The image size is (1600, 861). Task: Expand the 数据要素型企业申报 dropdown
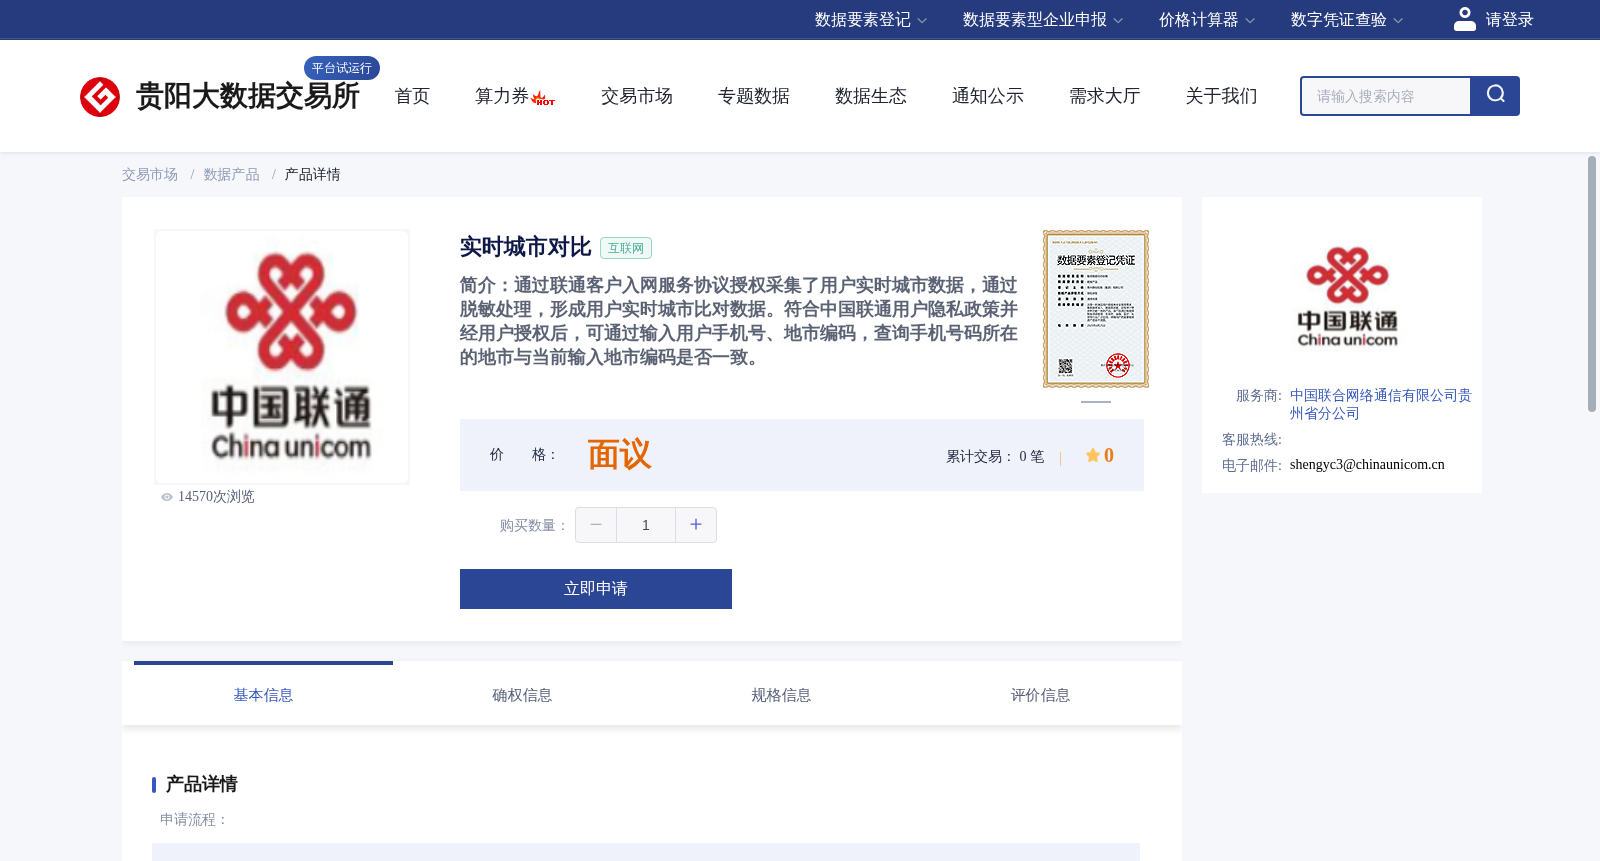pyautogui.click(x=1043, y=20)
